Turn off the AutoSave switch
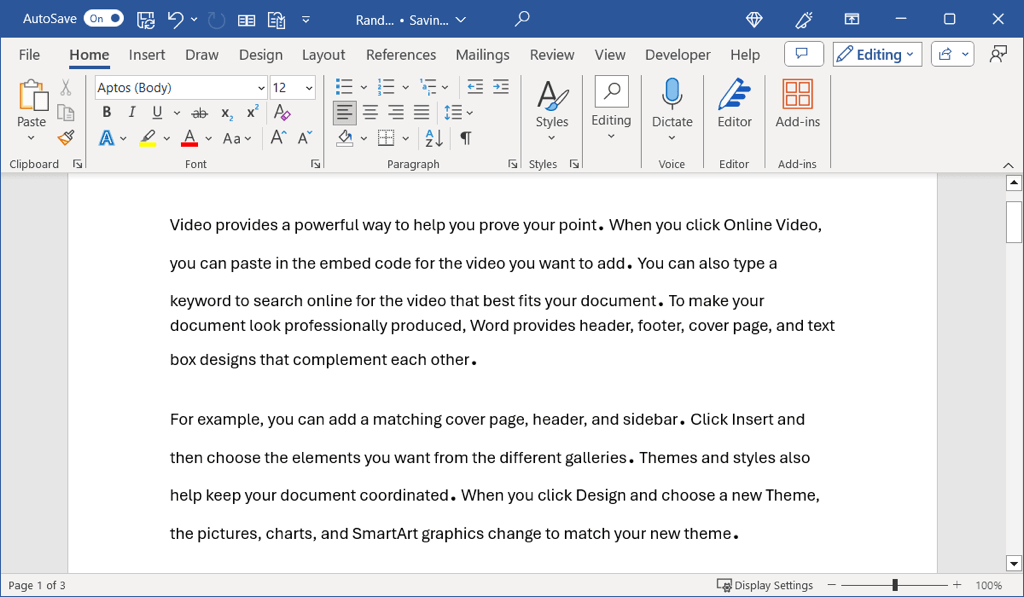The height and width of the screenshot is (597, 1024). (104, 19)
